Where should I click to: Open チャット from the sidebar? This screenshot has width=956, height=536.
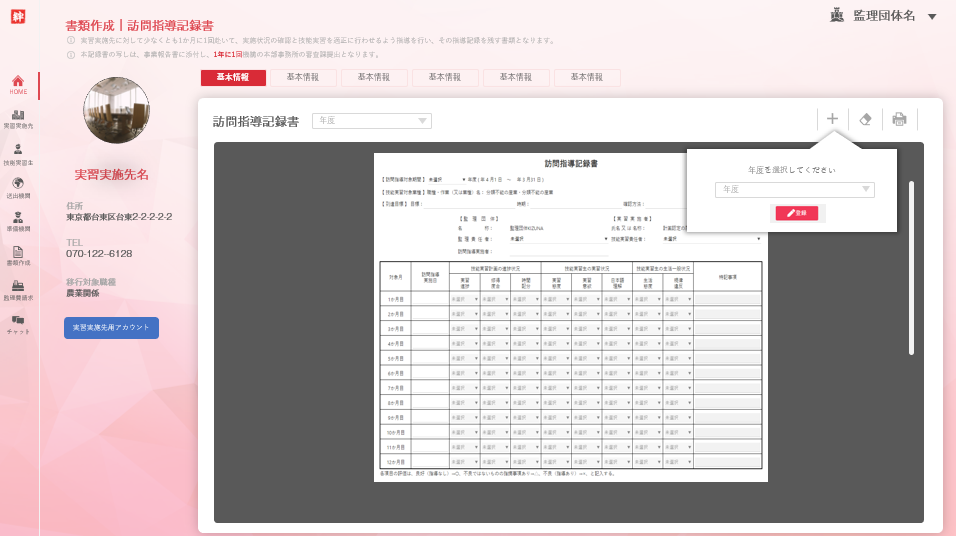(18, 324)
